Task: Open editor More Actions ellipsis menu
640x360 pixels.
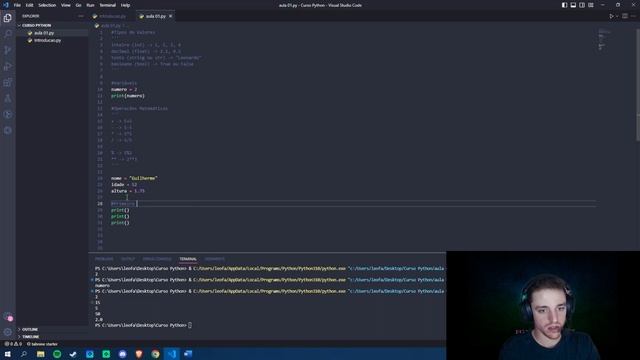Action: [634, 16]
